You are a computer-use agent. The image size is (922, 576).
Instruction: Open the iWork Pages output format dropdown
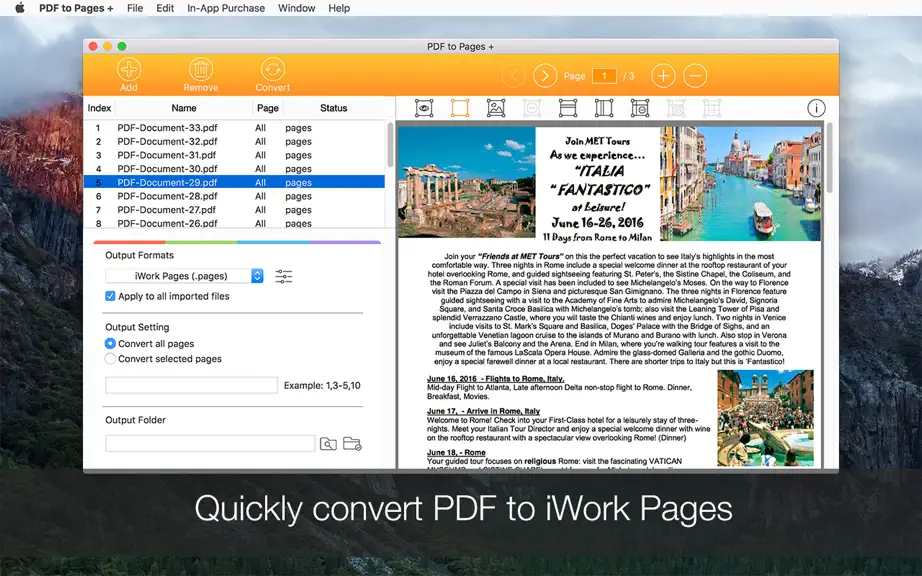click(x=184, y=276)
